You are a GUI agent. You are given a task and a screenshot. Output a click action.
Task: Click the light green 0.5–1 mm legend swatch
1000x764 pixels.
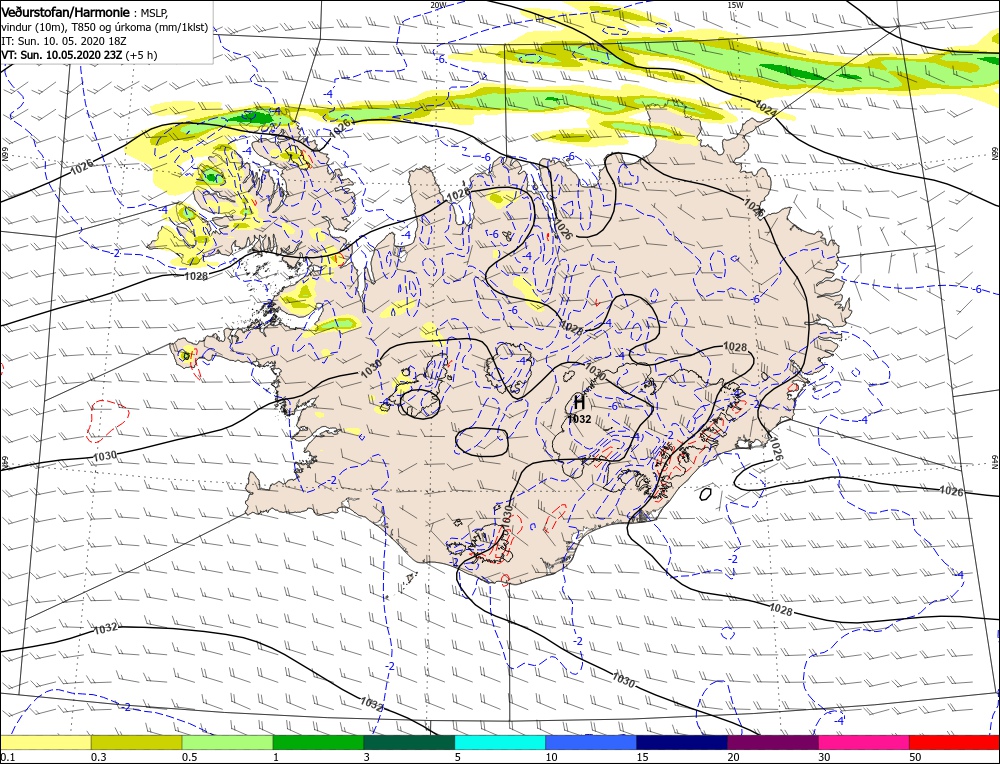pos(228,742)
